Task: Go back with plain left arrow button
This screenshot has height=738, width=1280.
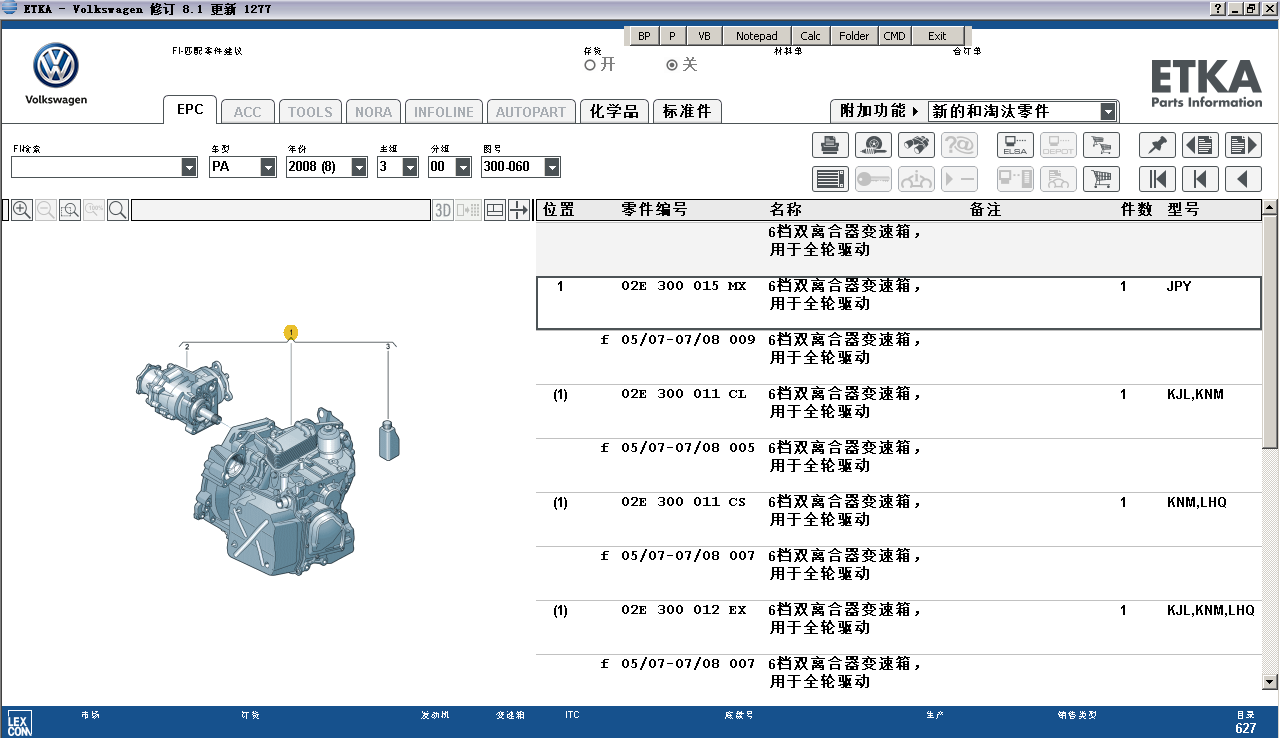Action: pyautogui.click(x=1243, y=179)
